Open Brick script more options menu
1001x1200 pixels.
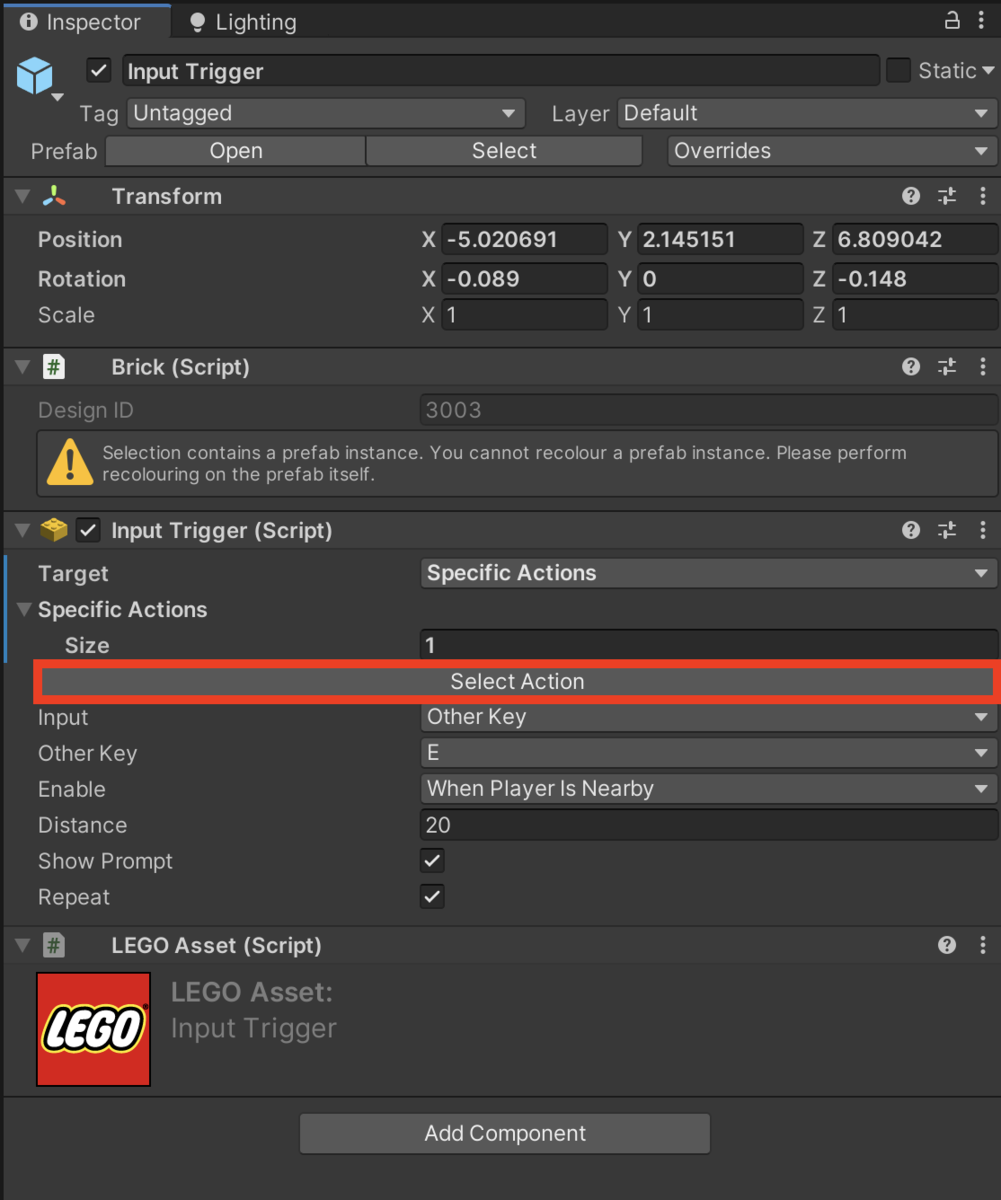click(x=983, y=367)
